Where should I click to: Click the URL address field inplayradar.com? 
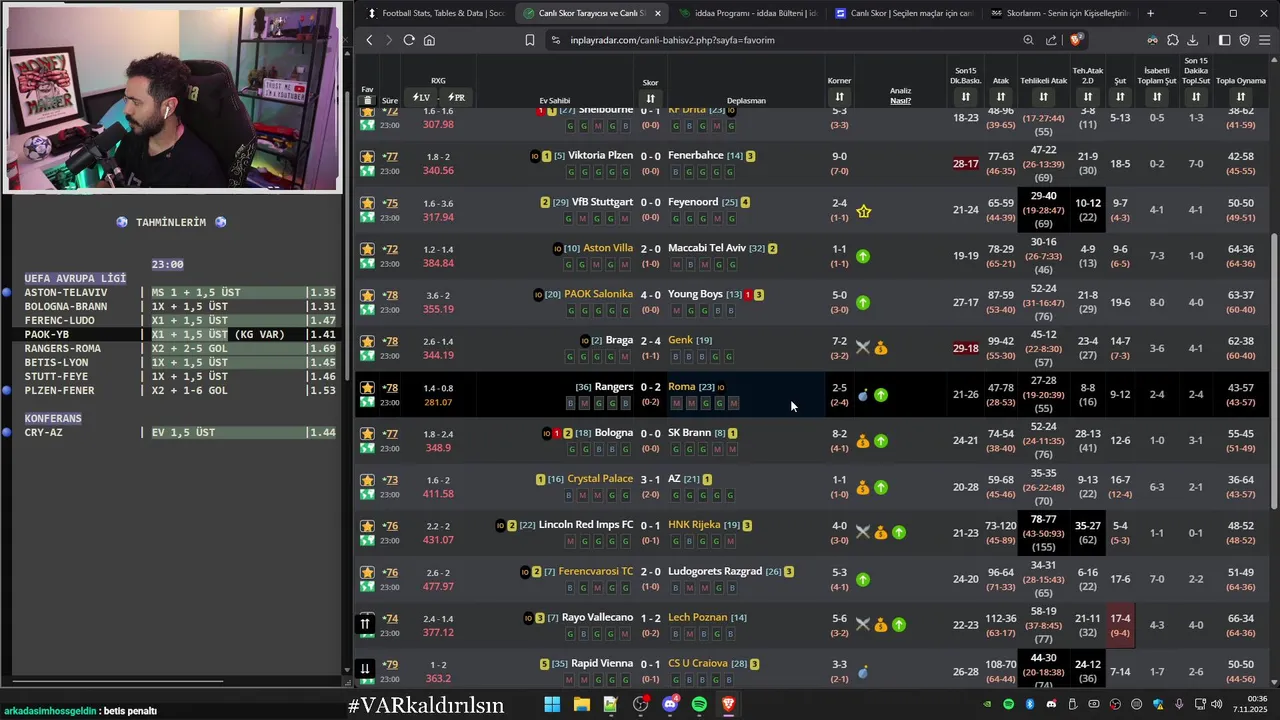point(672,40)
